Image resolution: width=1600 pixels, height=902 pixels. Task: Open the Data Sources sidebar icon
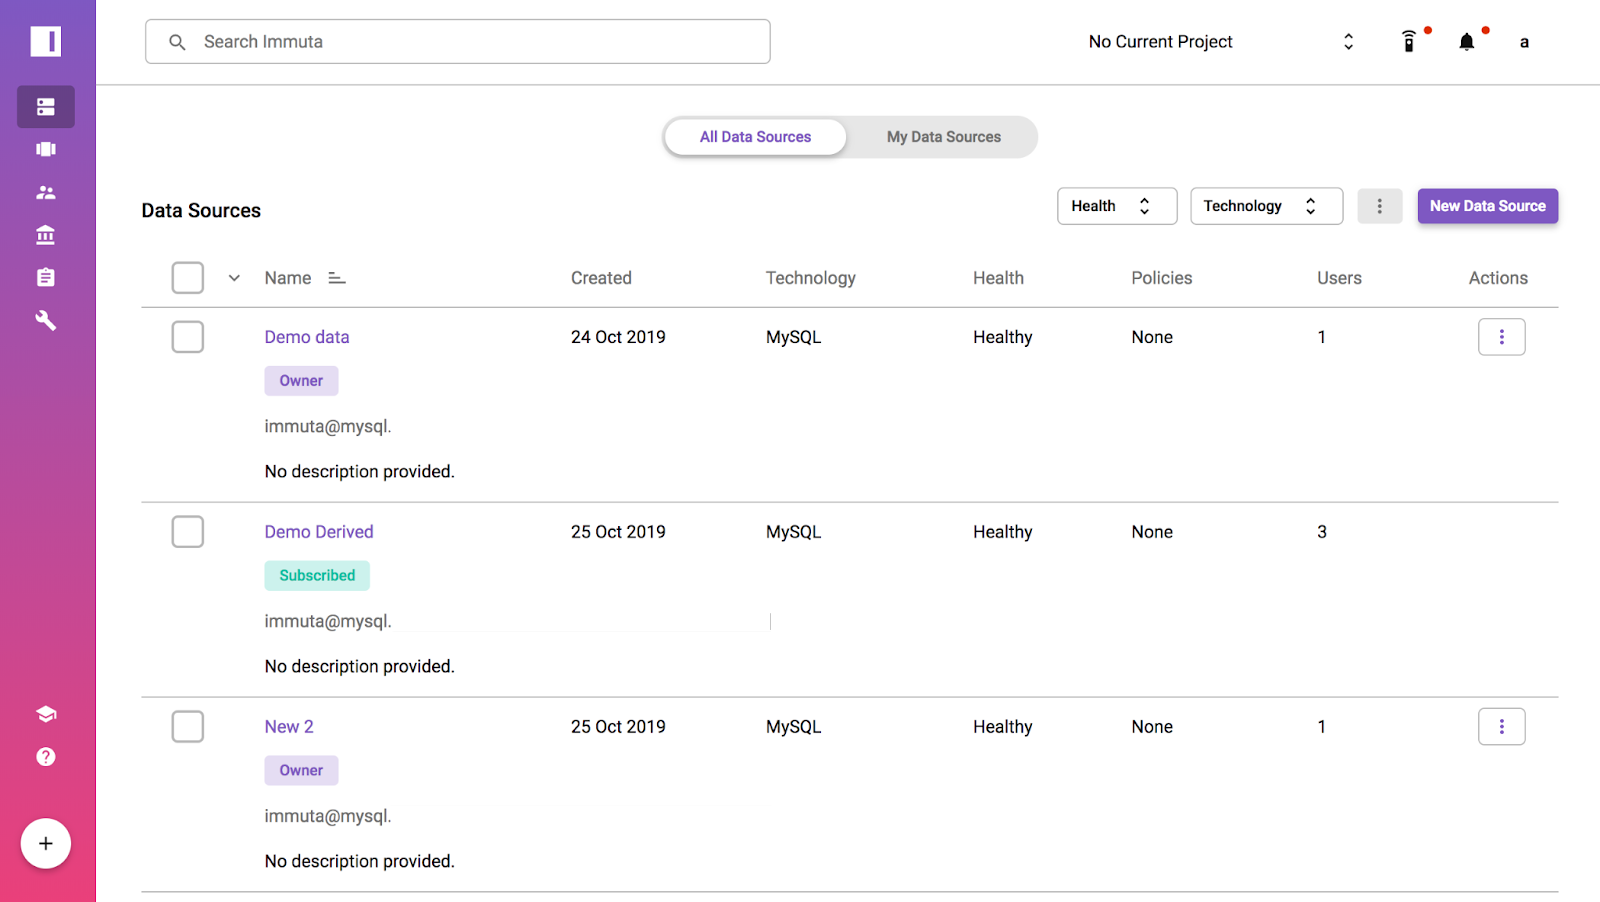pyautogui.click(x=45, y=106)
